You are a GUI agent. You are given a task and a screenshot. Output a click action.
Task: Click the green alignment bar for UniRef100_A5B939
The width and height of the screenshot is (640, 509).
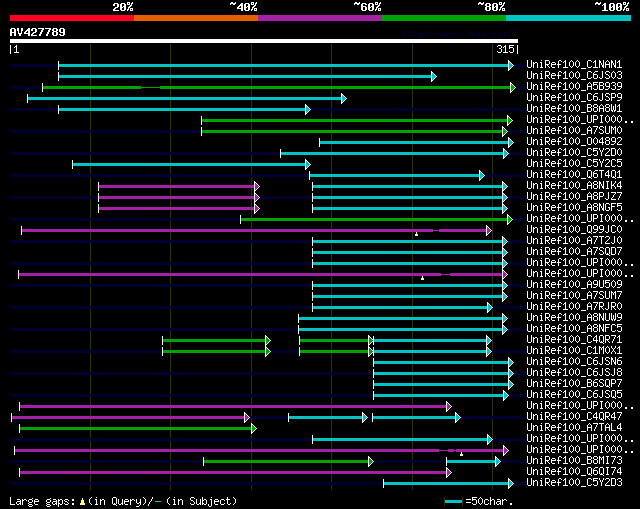(279, 87)
